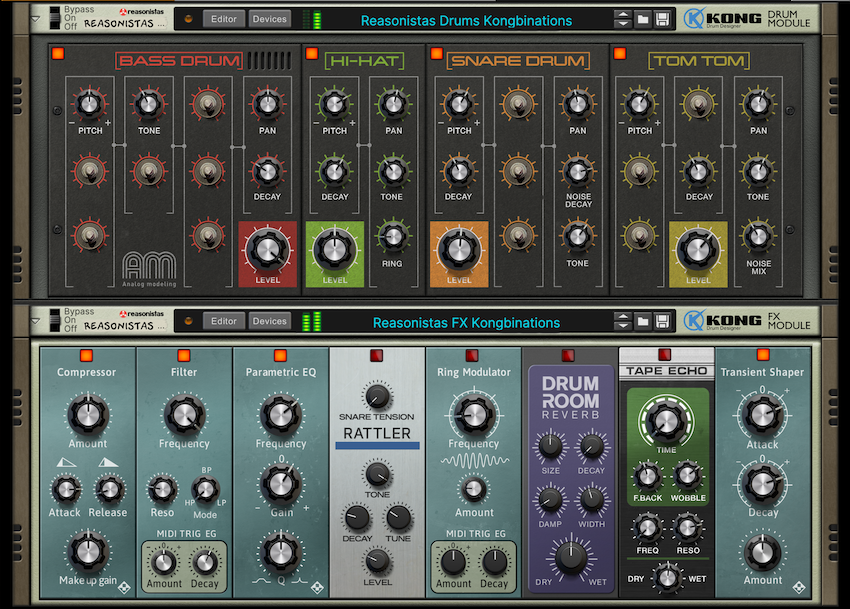
Task: Click the Hi-Hat green Level knob
Action: [334, 249]
